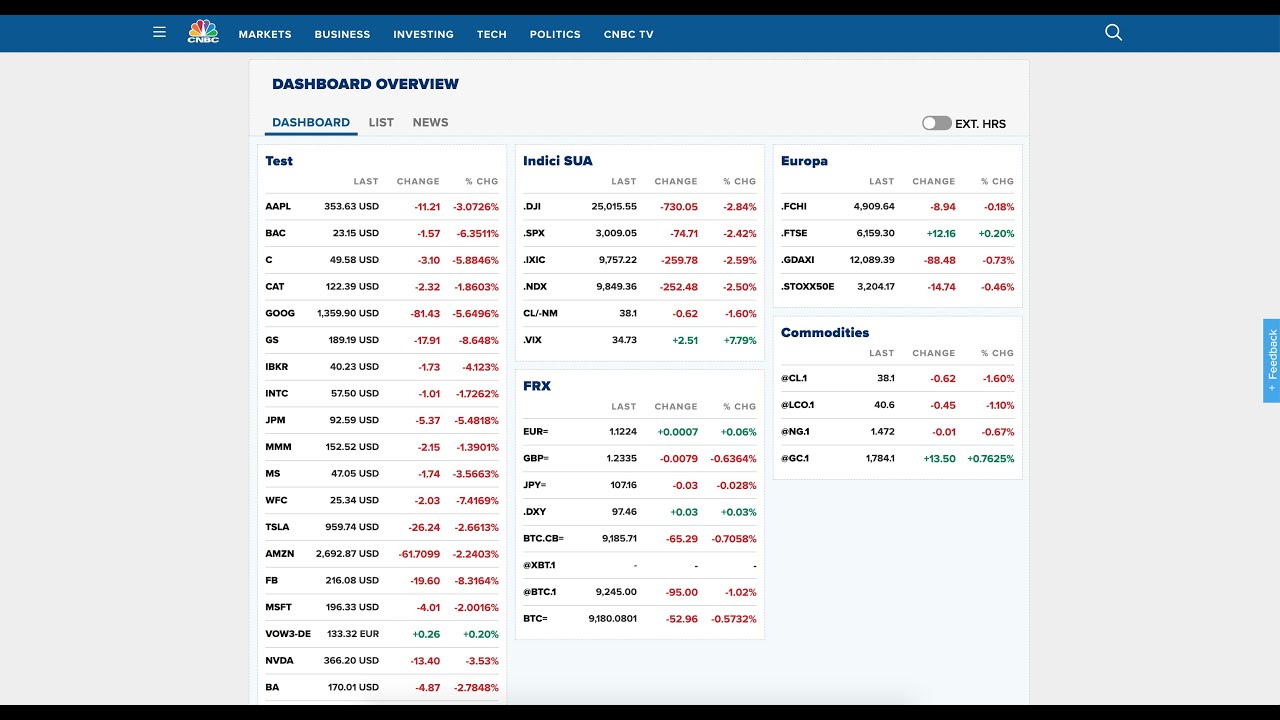Select the .STOXX50E index symbol
1280x720 pixels.
pos(807,287)
